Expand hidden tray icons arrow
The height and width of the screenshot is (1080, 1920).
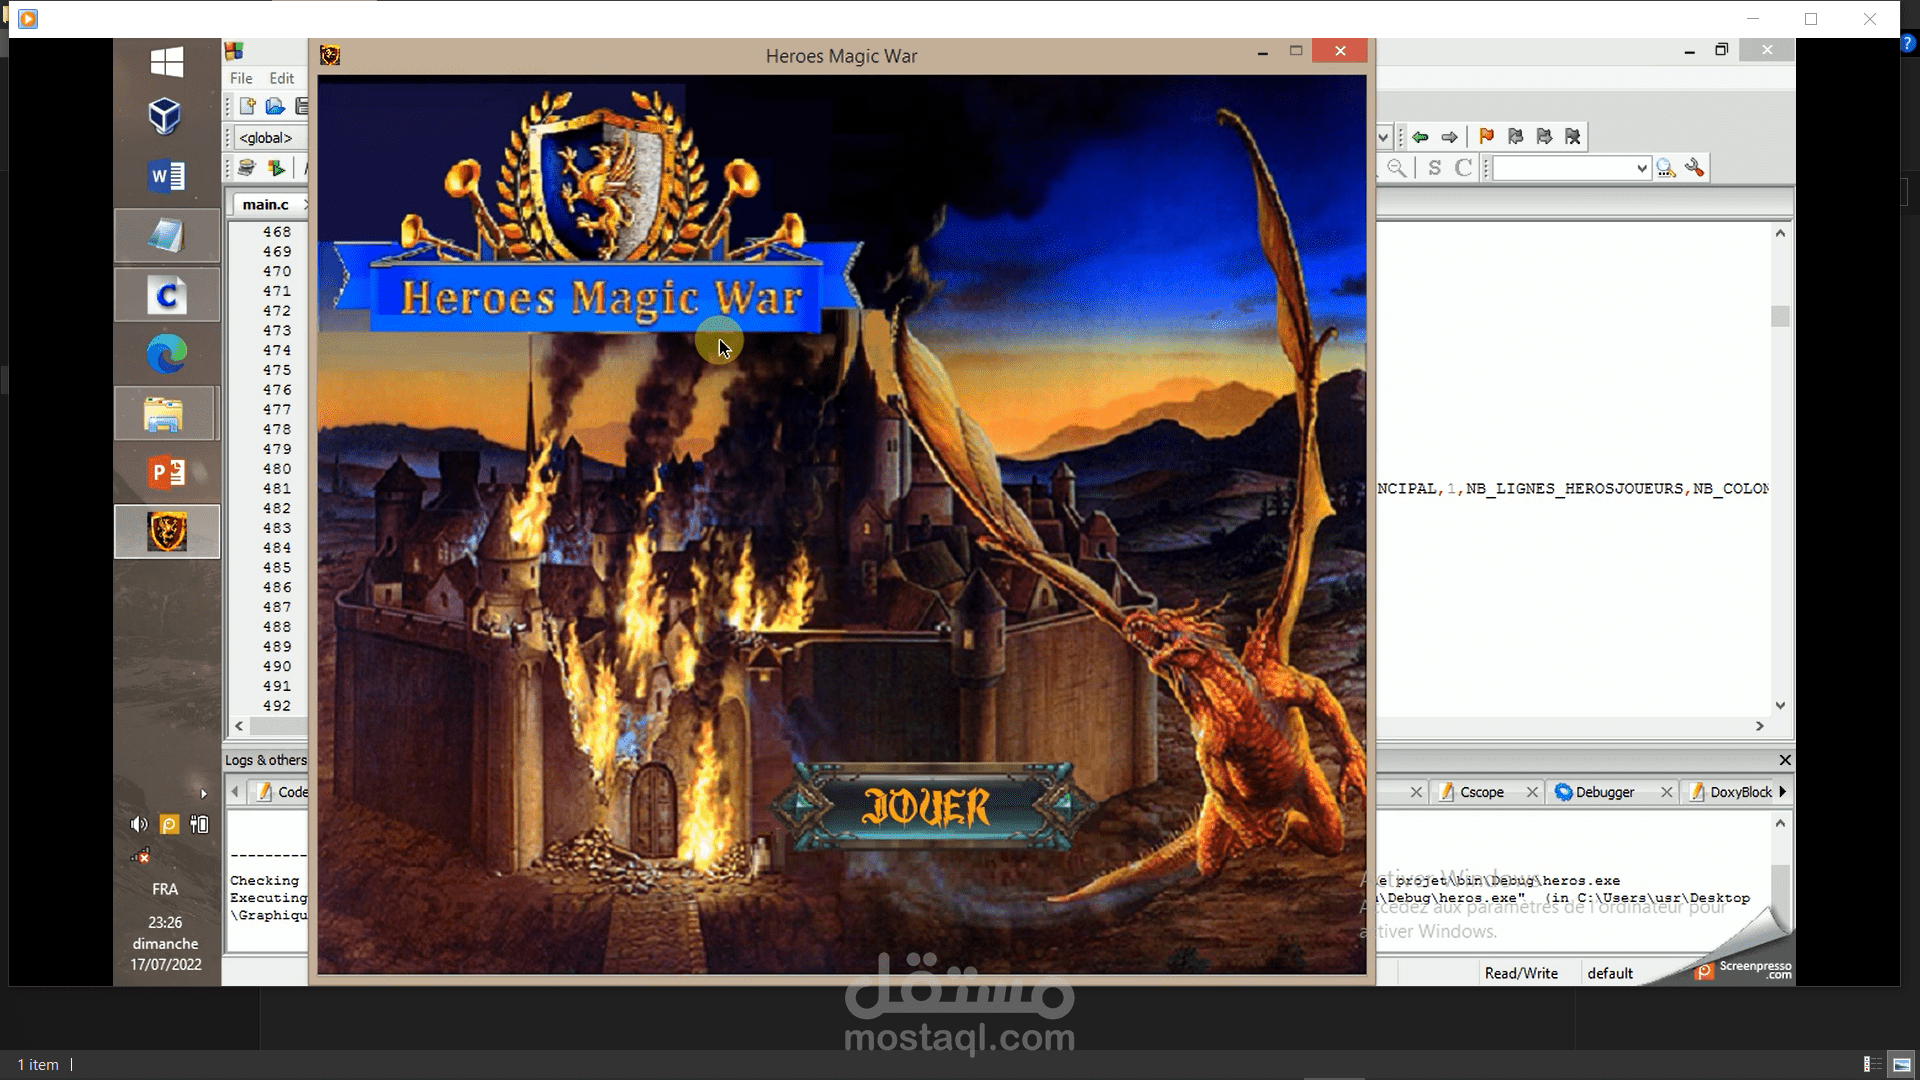point(204,794)
